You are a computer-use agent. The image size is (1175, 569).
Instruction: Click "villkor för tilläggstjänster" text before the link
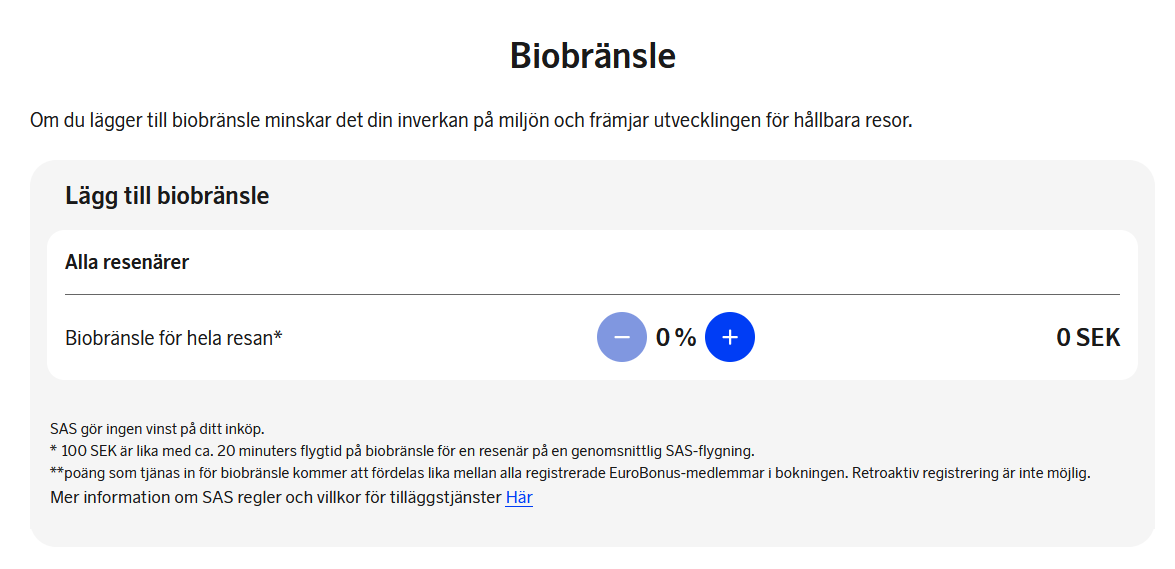tap(412, 497)
